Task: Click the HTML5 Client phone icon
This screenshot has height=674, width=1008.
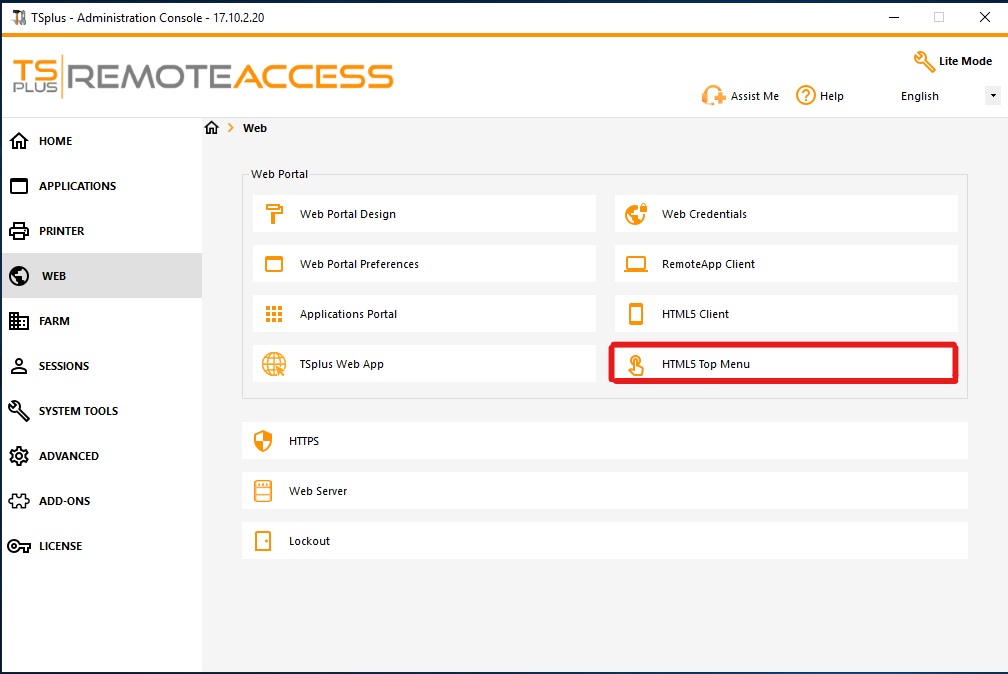Action: point(636,314)
